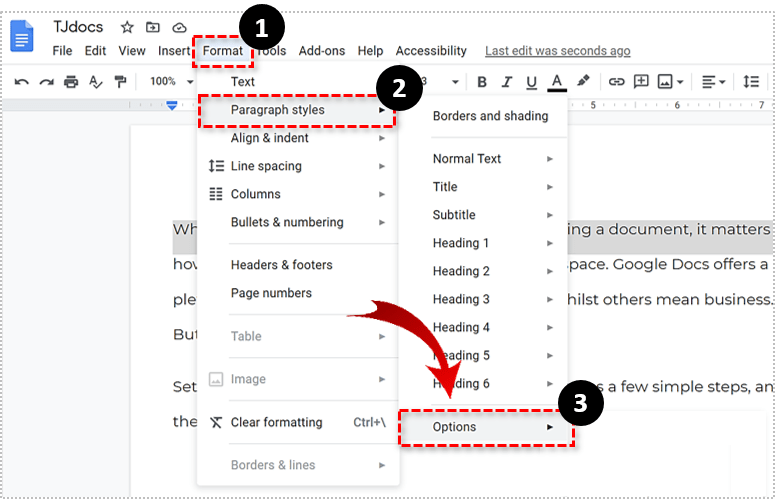Open the 100% zoom dropdown
This screenshot has height=499, width=775.
click(170, 82)
